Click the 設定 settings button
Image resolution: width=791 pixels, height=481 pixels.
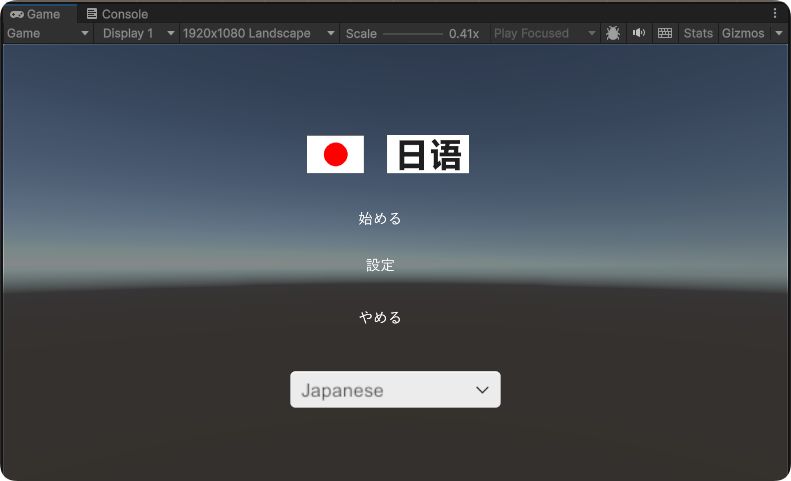point(380,265)
